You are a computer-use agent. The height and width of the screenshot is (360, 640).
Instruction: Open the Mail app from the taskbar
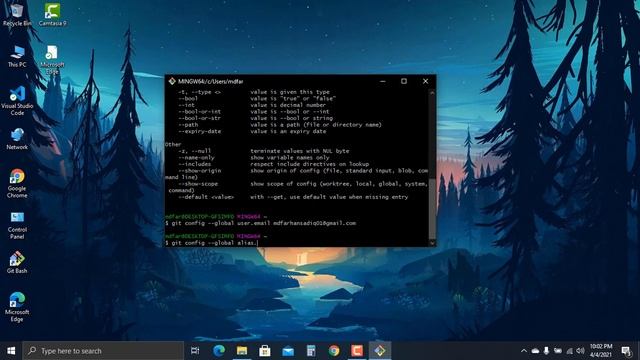[x=288, y=351]
